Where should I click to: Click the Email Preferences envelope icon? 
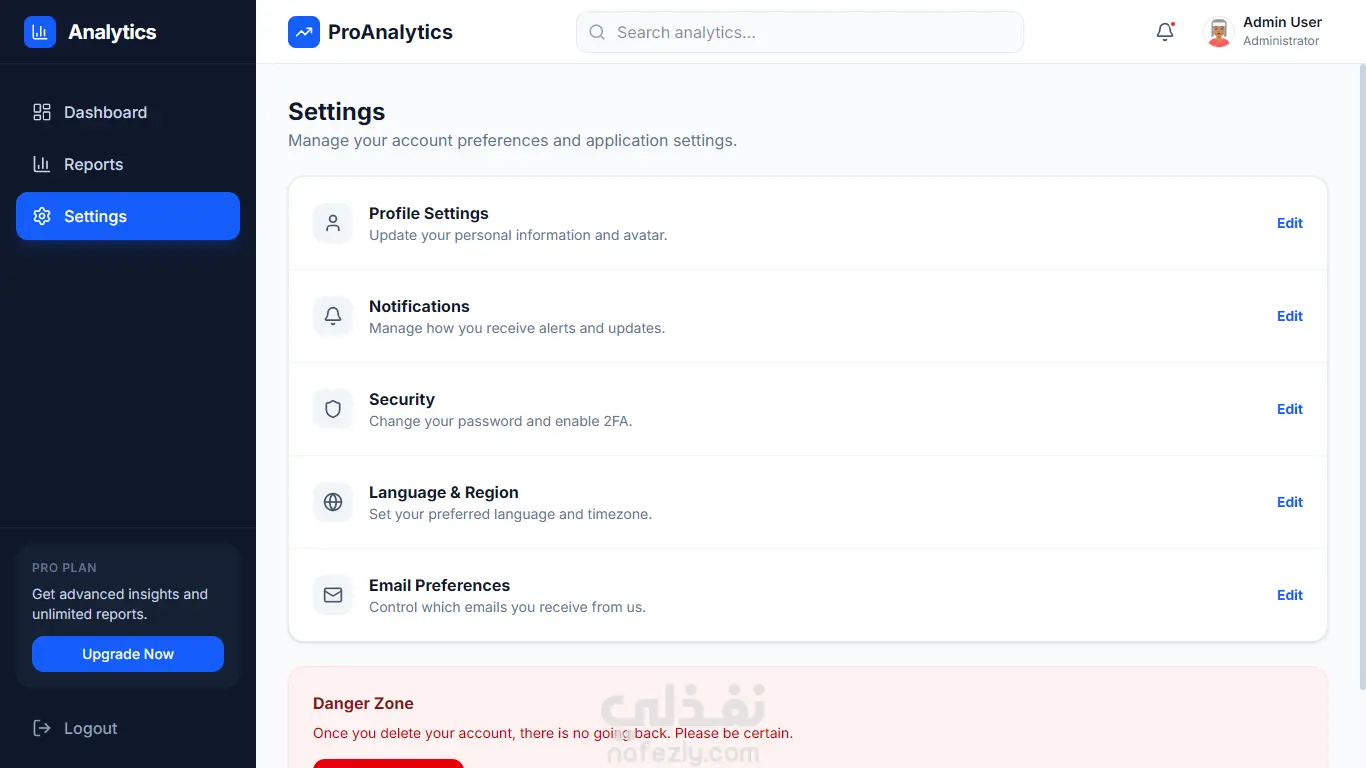coord(333,595)
